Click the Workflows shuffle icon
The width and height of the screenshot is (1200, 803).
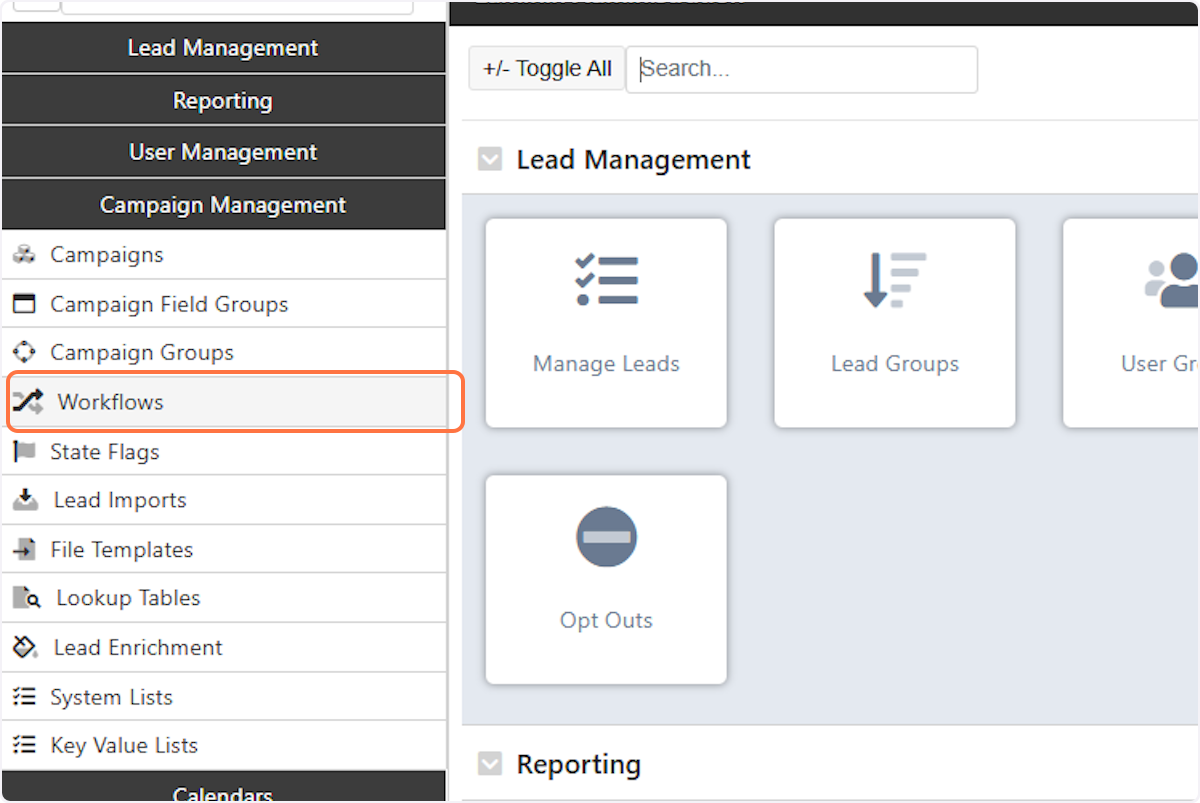click(x=28, y=402)
